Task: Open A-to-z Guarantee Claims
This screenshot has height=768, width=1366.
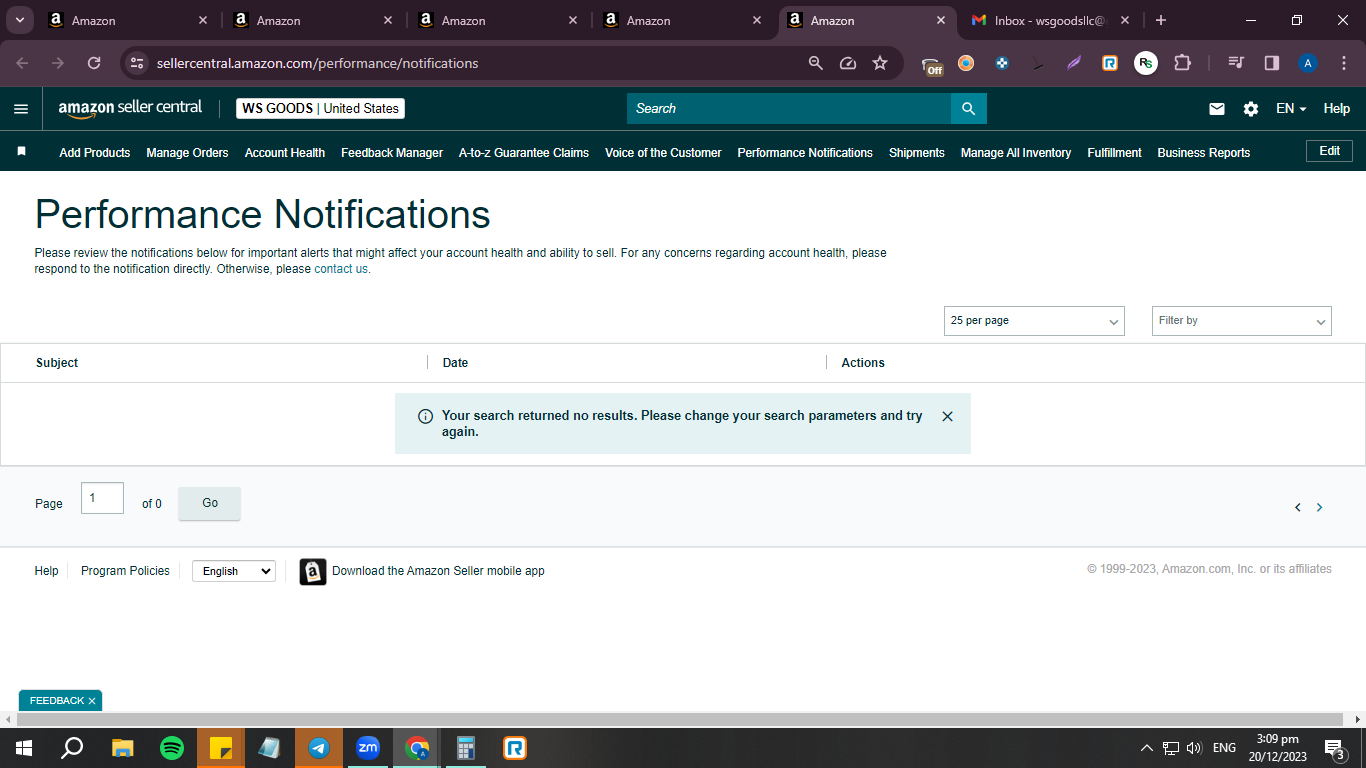Action: [x=524, y=153]
